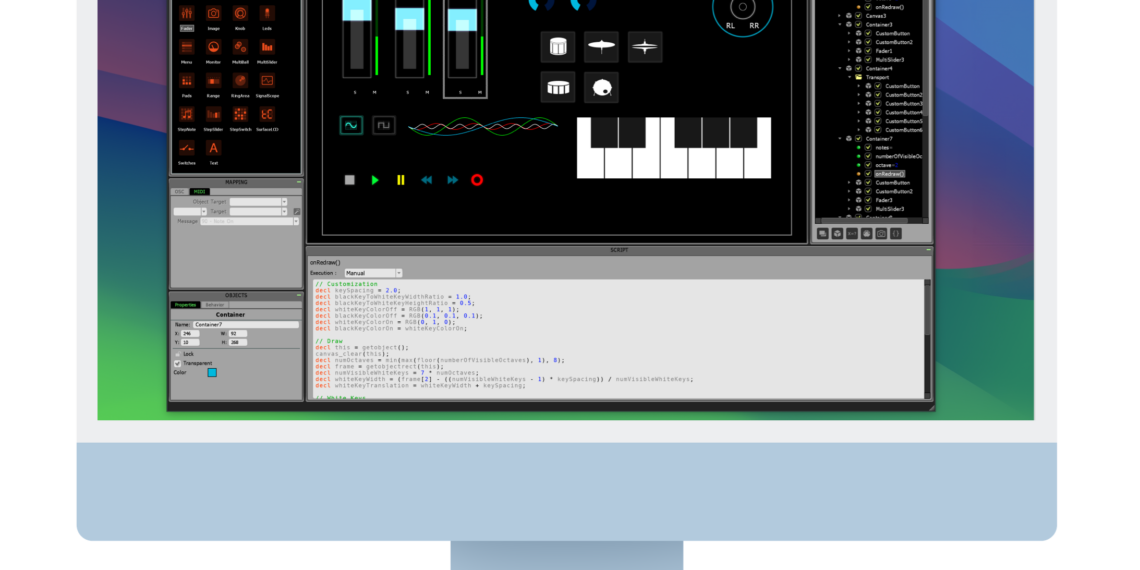Select the Knob object in the palette
Screen dimensions: 1140x570
(x=240, y=14)
